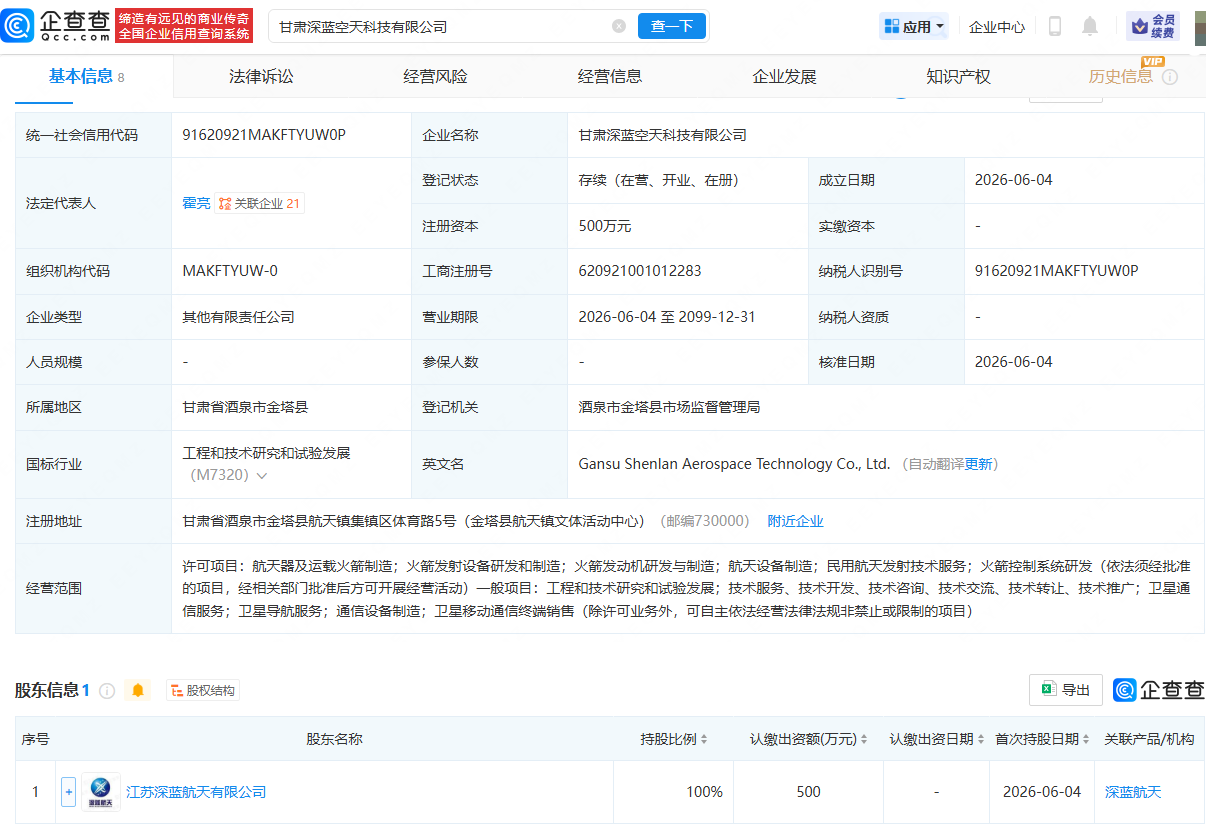Open the 股权结构 button
This screenshot has width=1206, height=826.
pyautogui.click(x=203, y=690)
